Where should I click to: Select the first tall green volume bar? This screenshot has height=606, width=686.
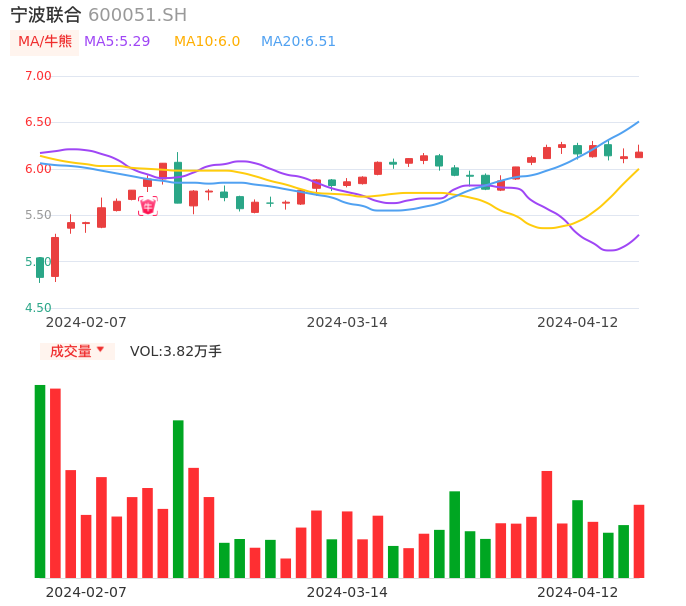[x=40, y=481]
